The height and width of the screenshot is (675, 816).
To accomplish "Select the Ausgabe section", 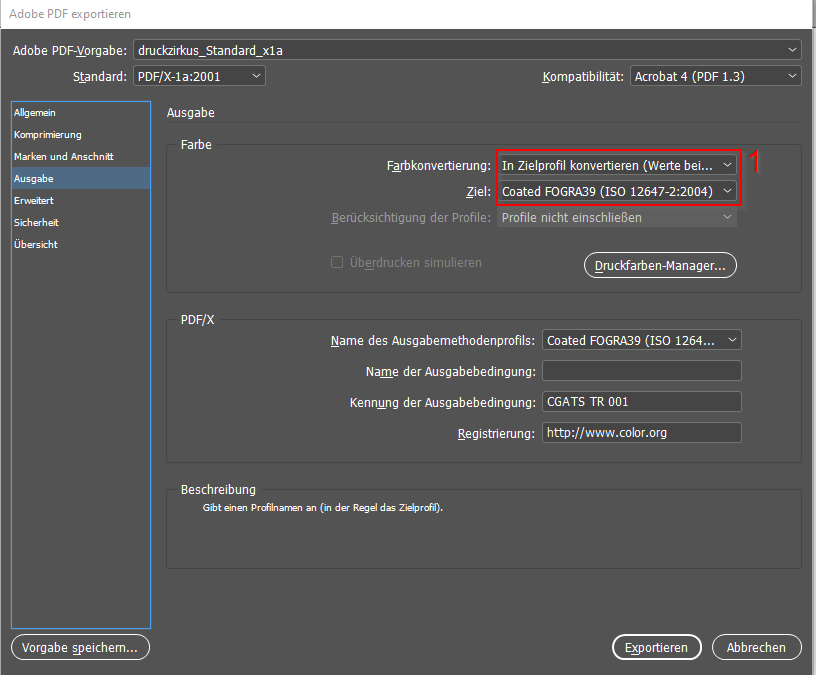I will tap(34, 179).
